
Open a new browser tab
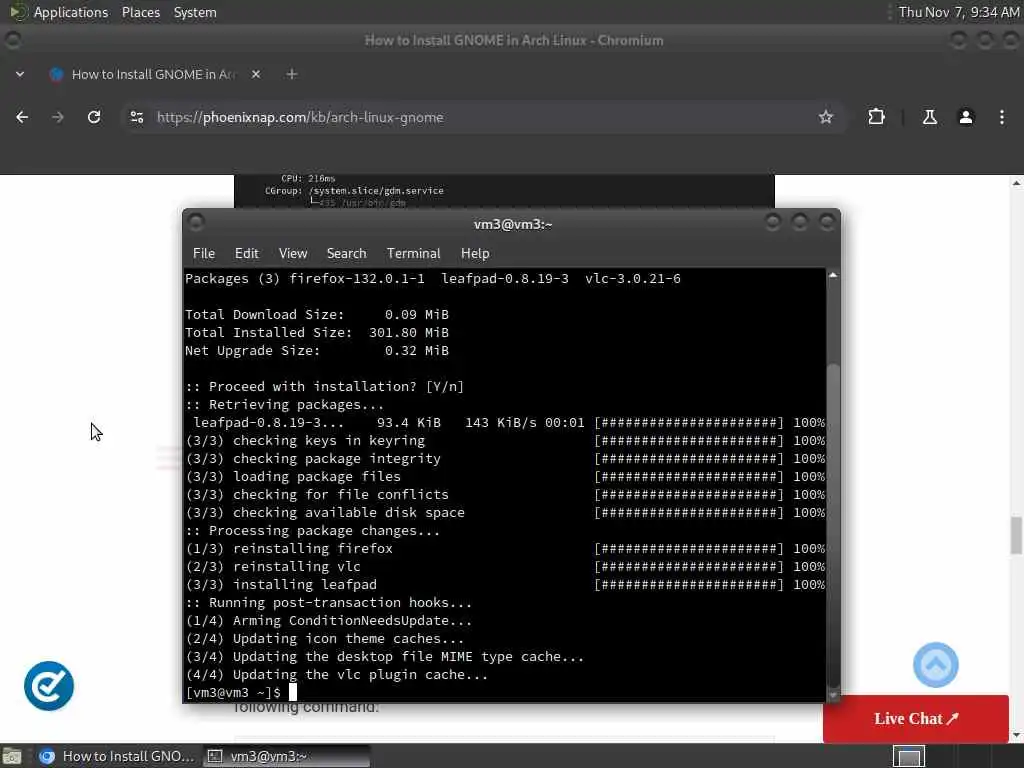pyautogui.click(x=292, y=74)
